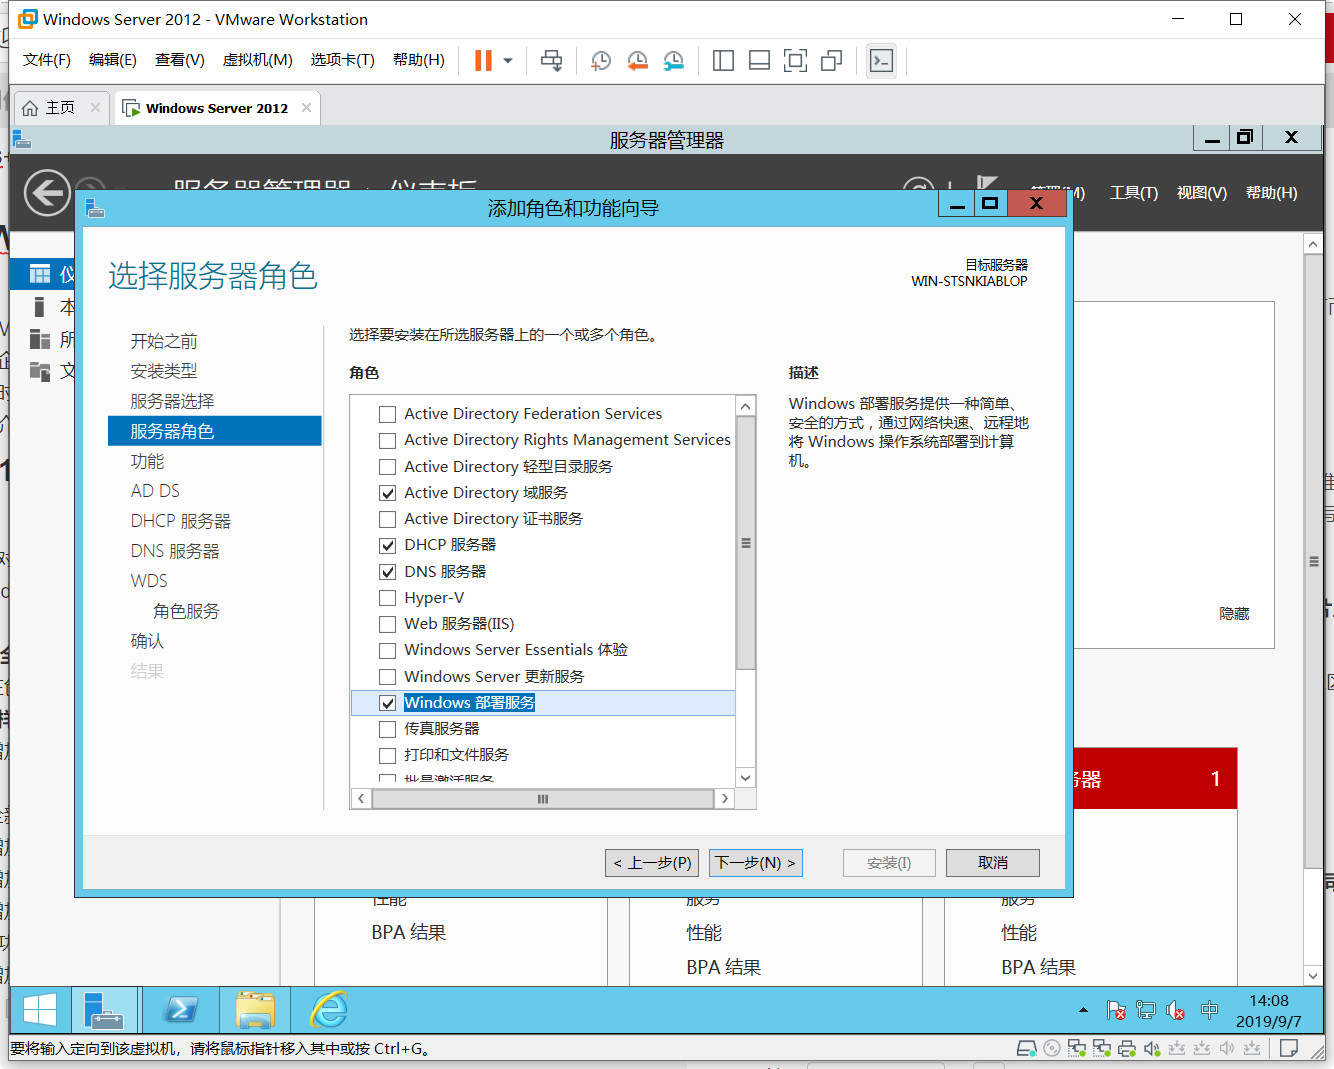Show hidden system tray icons via chevron
The width and height of the screenshot is (1334, 1069).
click(x=1083, y=1010)
